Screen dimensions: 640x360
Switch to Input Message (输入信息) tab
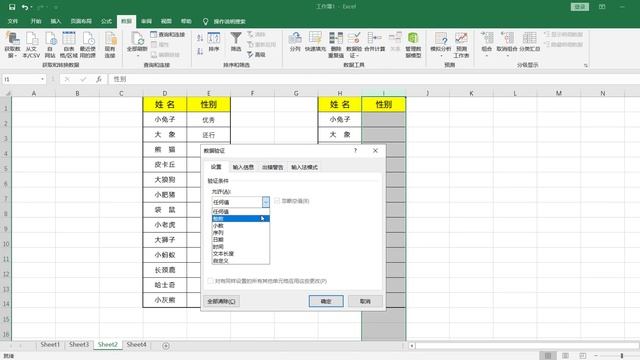[243, 167]
